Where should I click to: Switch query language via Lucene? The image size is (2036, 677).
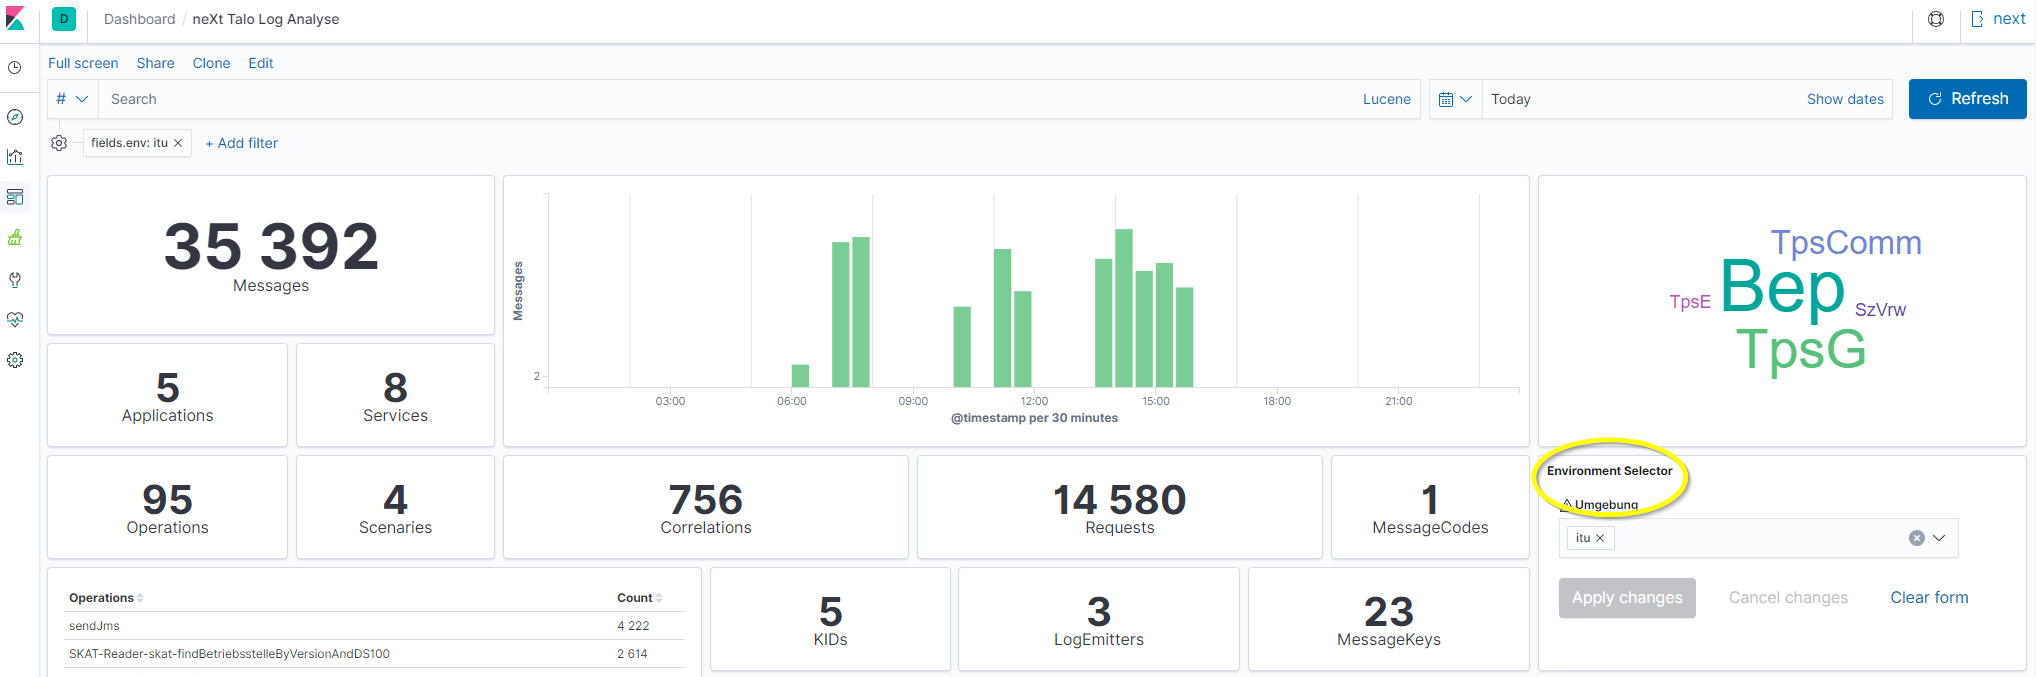[1386, 99]
